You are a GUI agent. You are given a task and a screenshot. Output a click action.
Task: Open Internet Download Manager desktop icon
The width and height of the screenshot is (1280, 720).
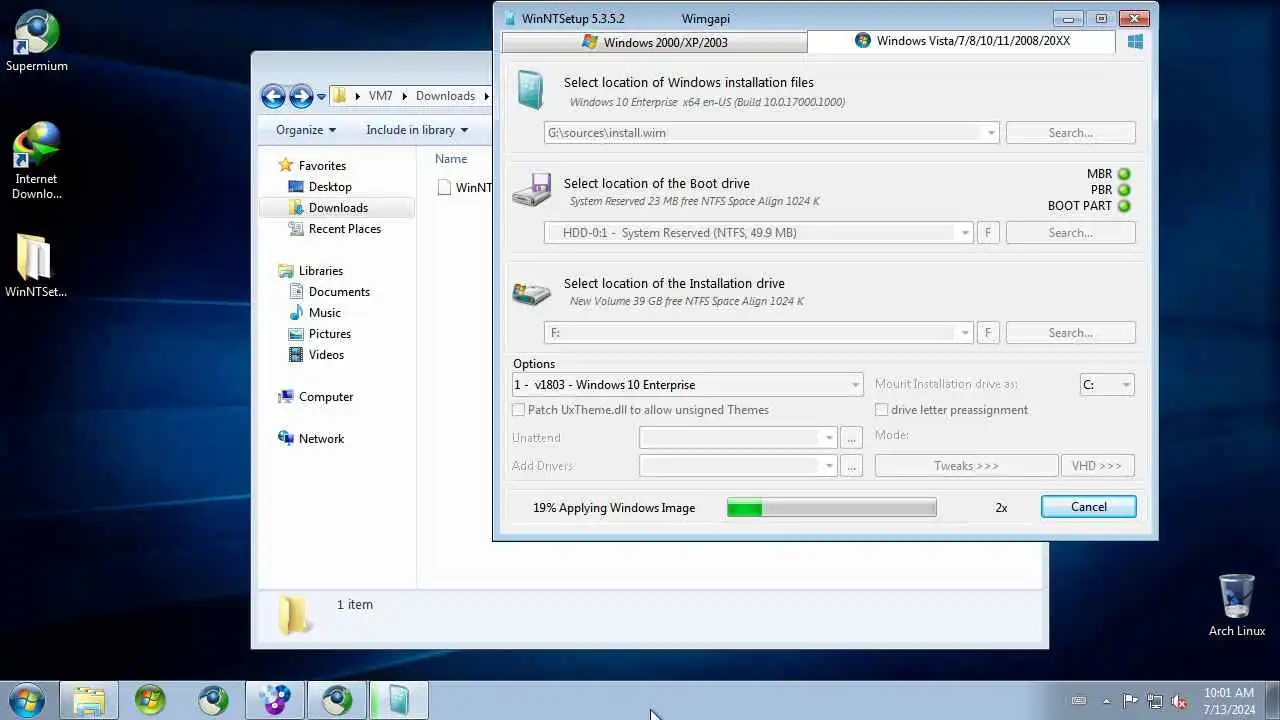pos(37,160)
